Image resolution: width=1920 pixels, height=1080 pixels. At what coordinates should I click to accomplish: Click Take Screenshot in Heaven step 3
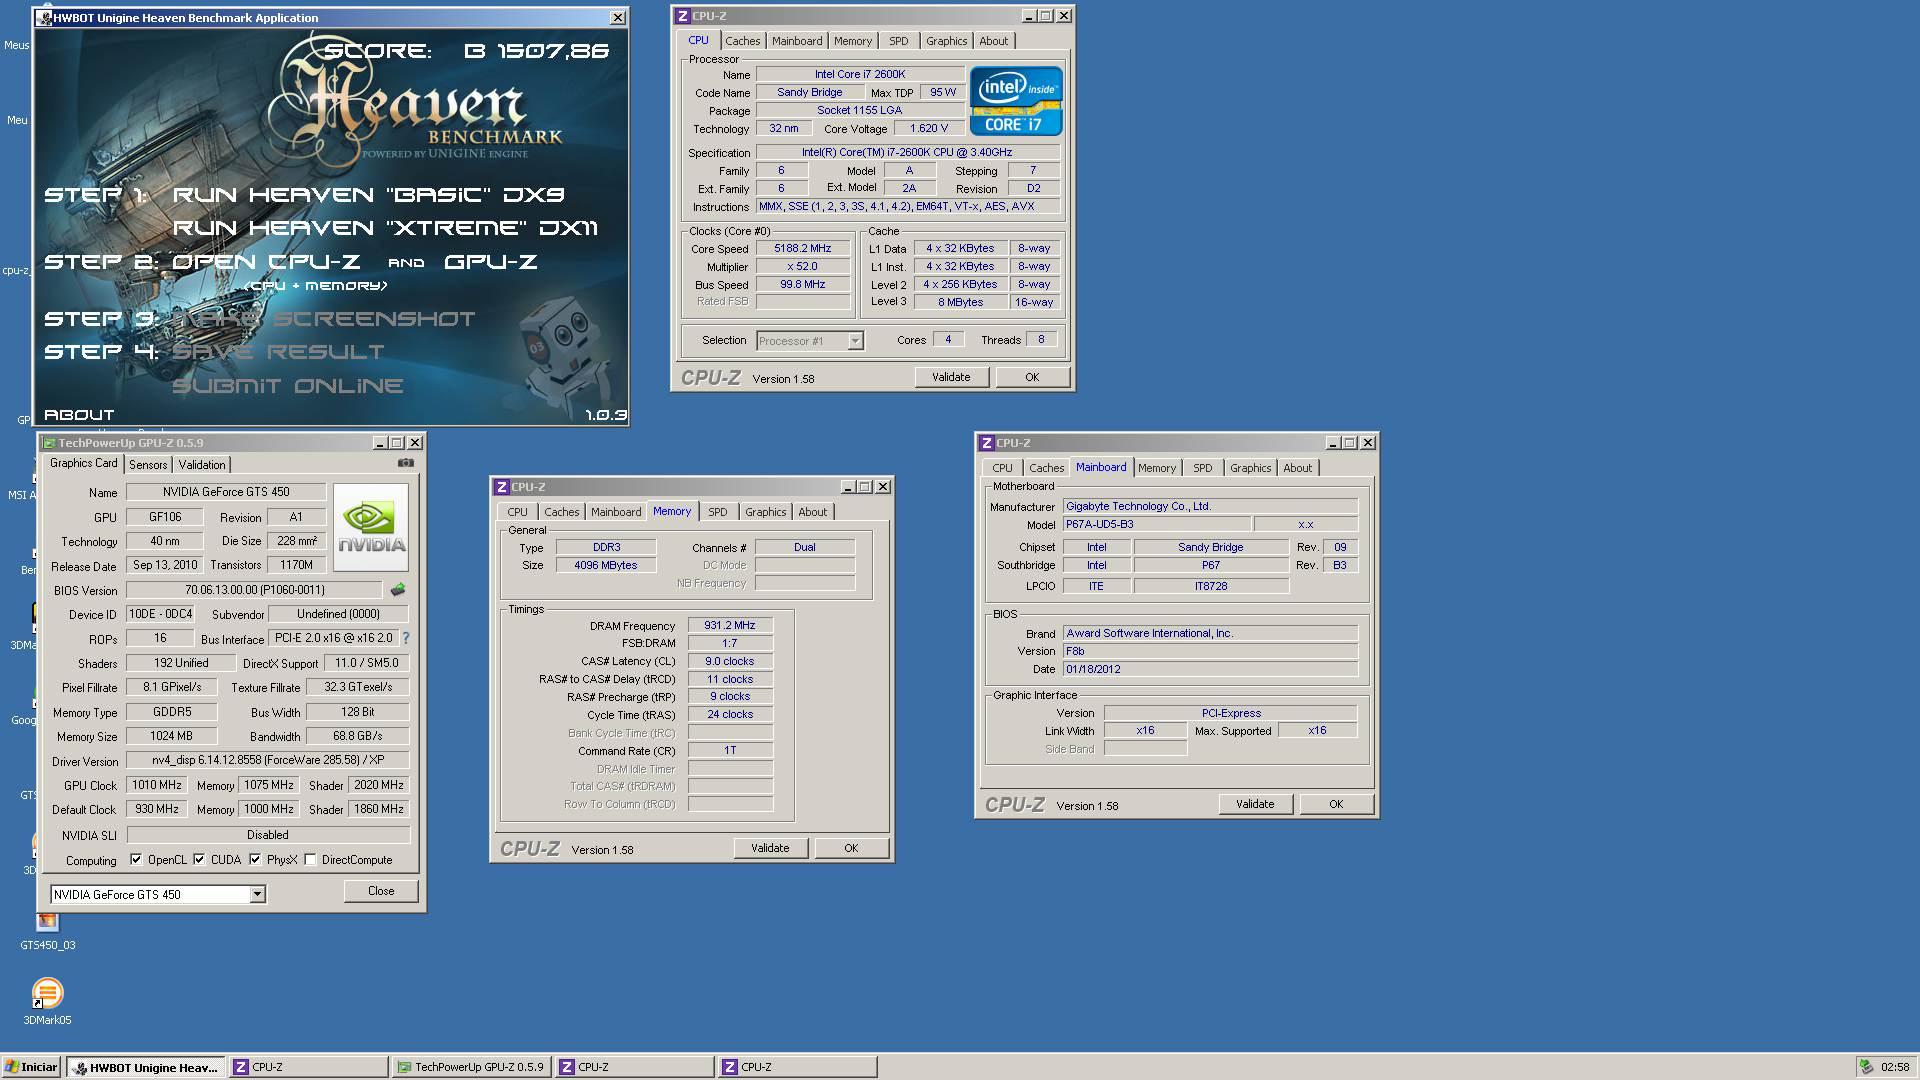coord(324,319)
